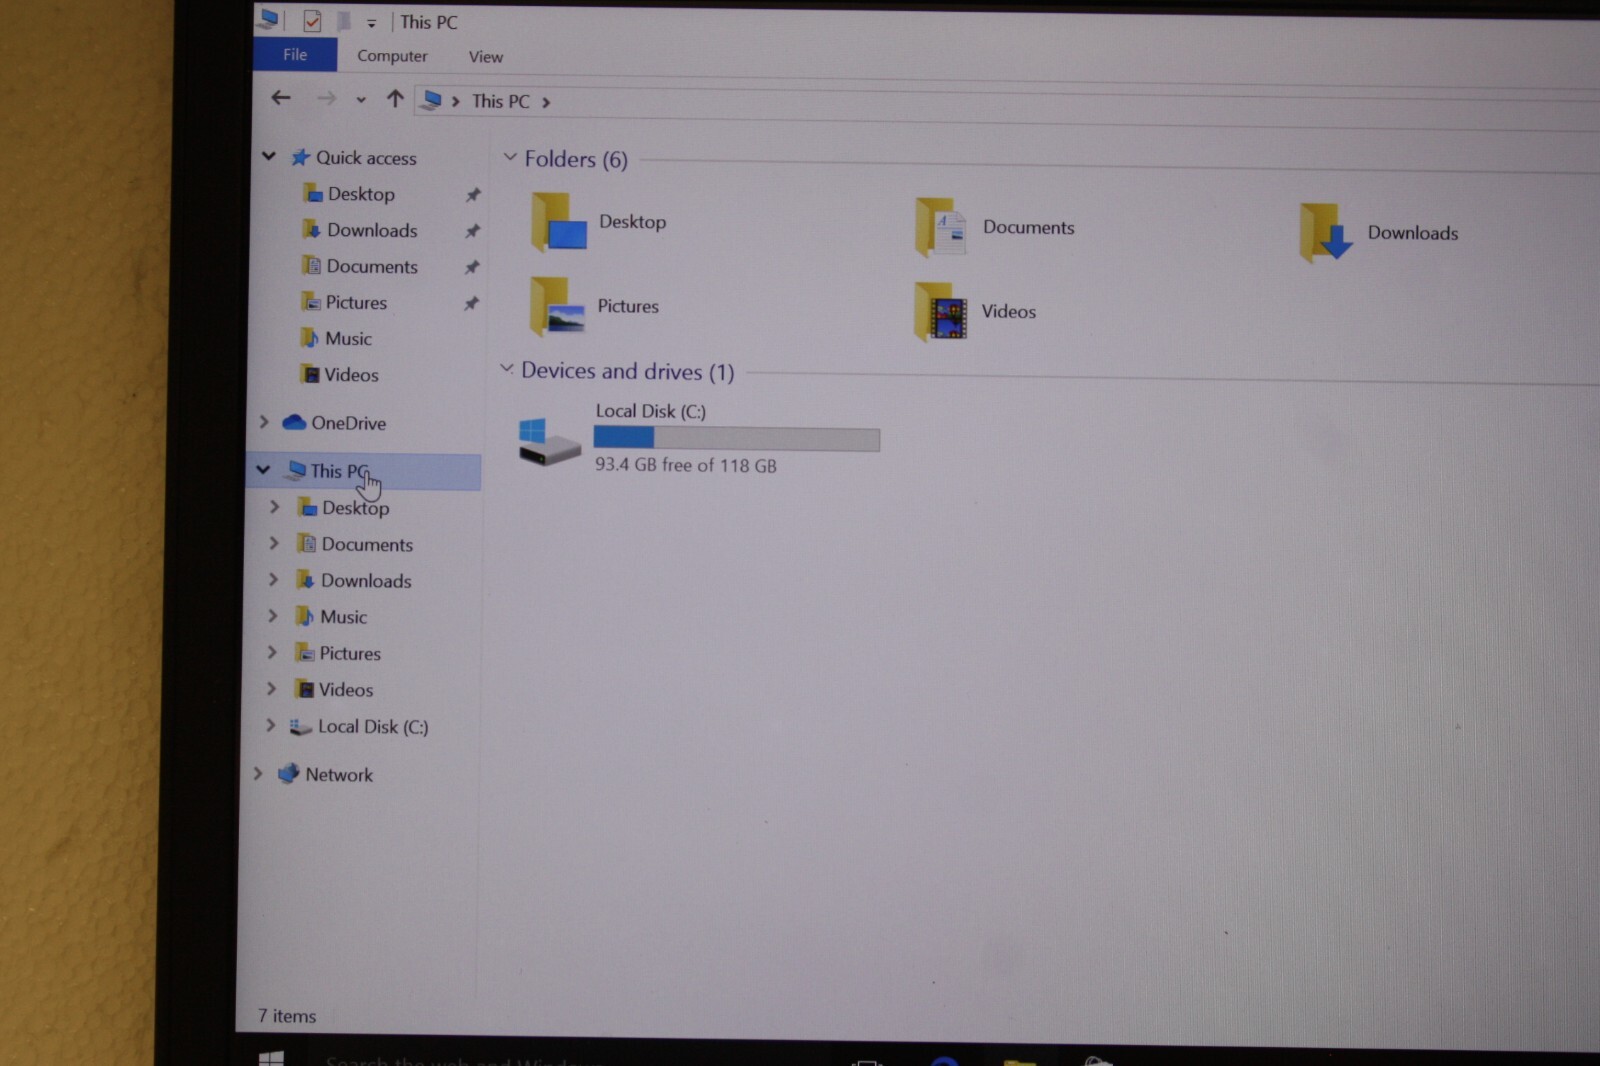Expand Desktop under This PC

[274, 507]
